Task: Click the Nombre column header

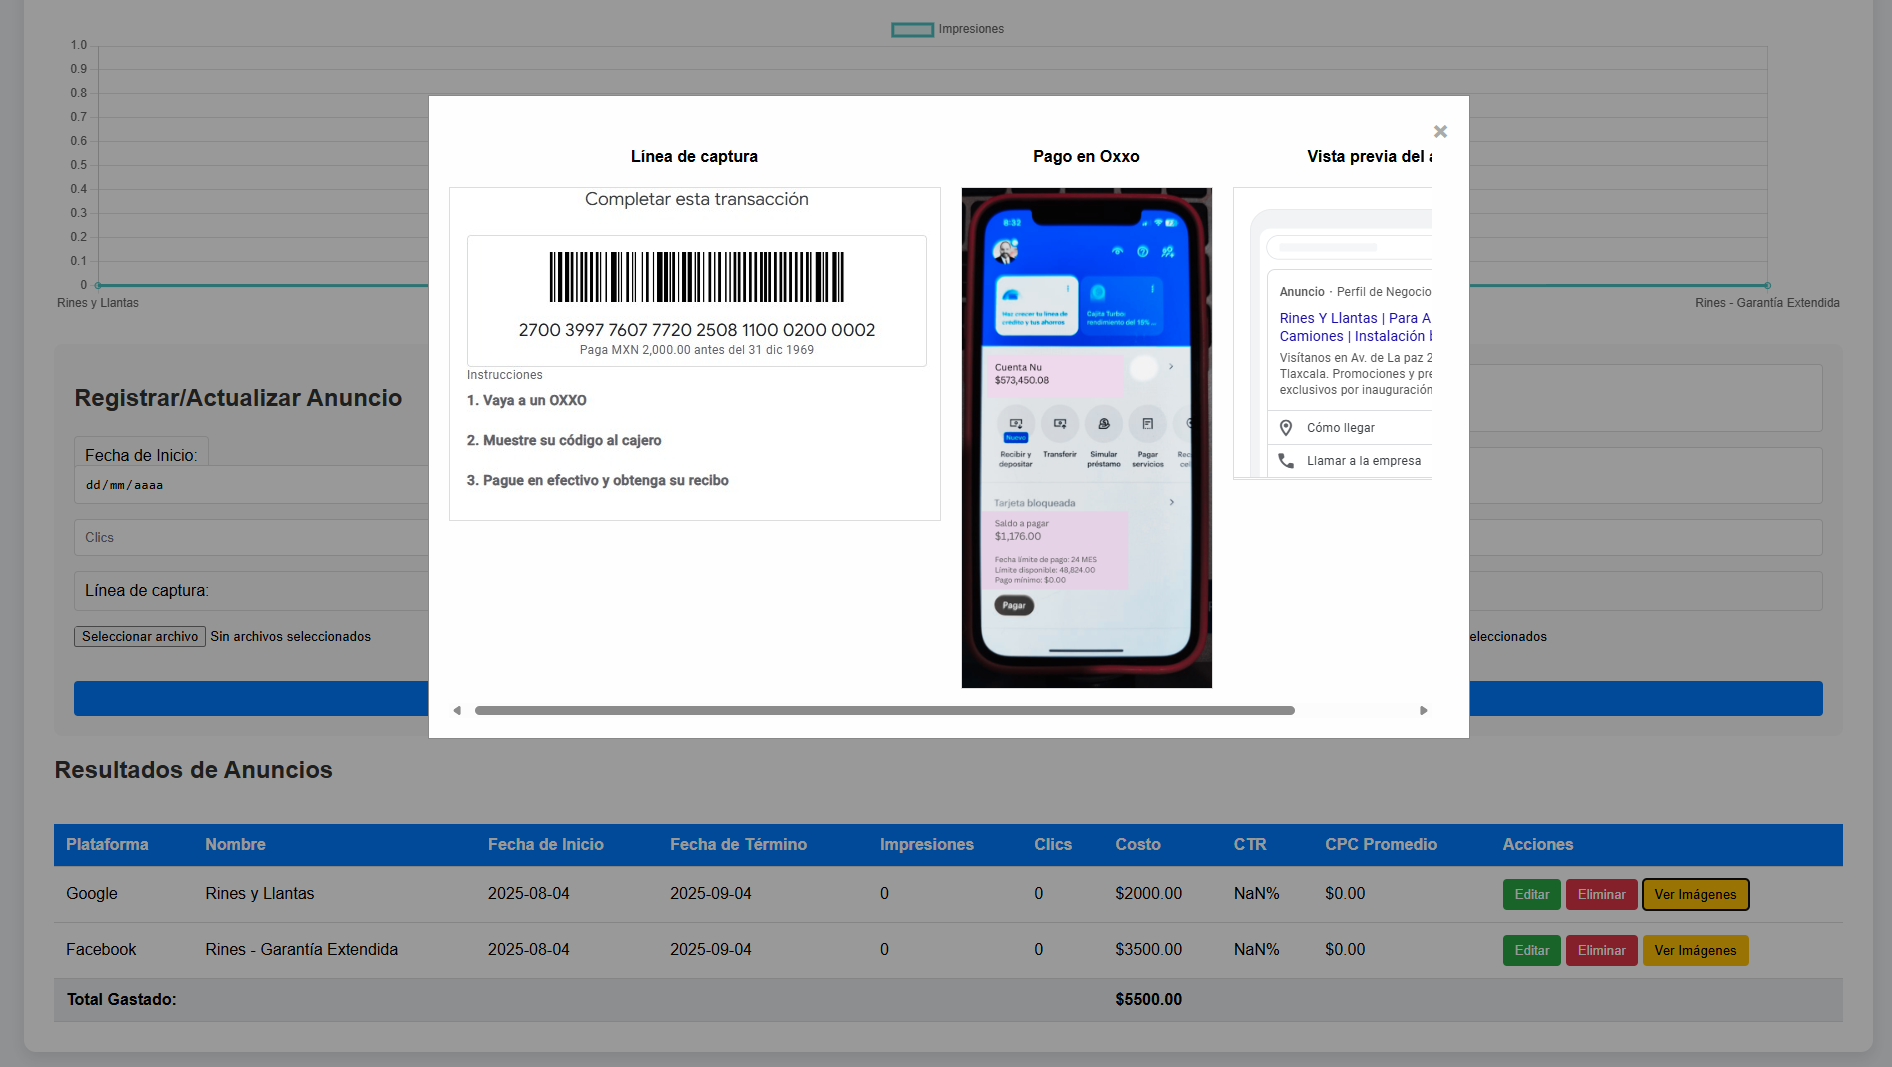Action: [235, 845]
